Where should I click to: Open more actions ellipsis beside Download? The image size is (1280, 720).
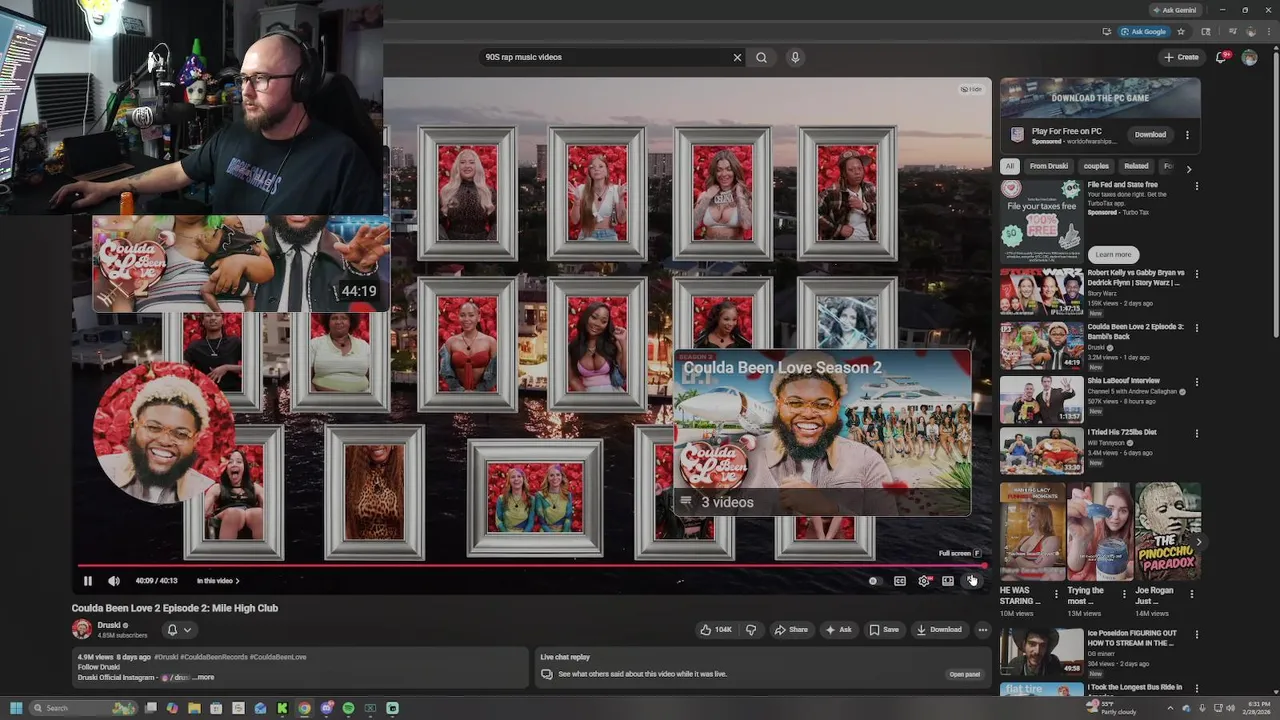click(x=983, y=630)
